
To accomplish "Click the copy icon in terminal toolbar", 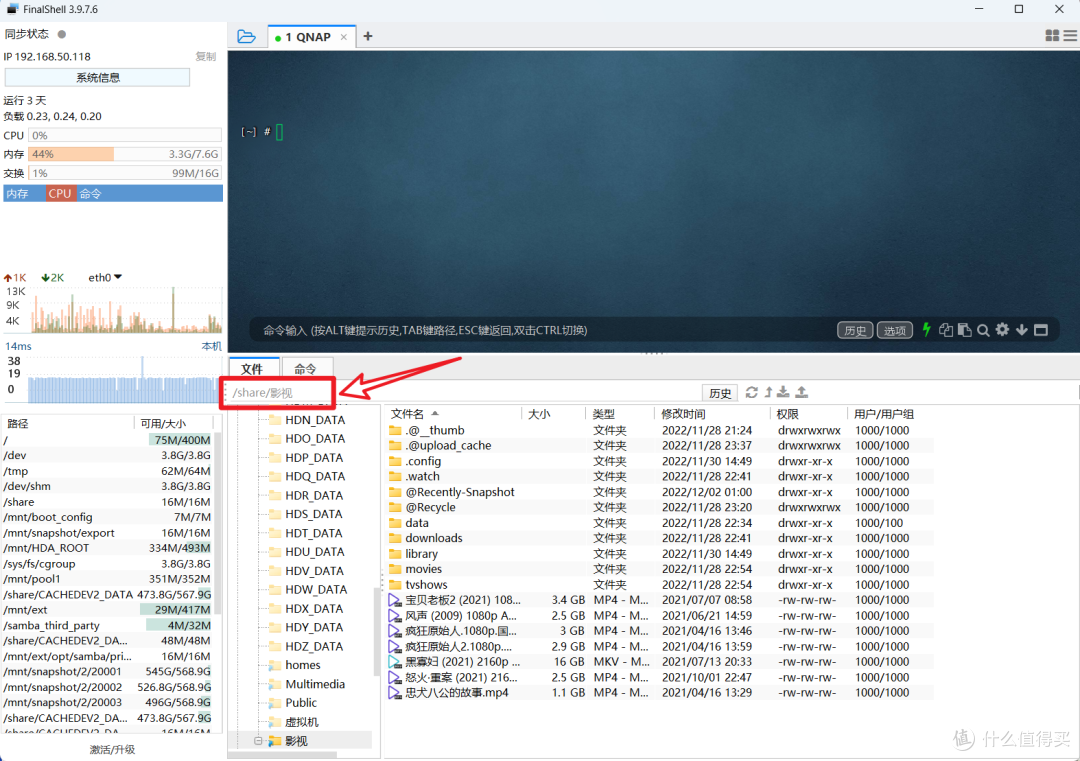I will (x=946, y=330).
